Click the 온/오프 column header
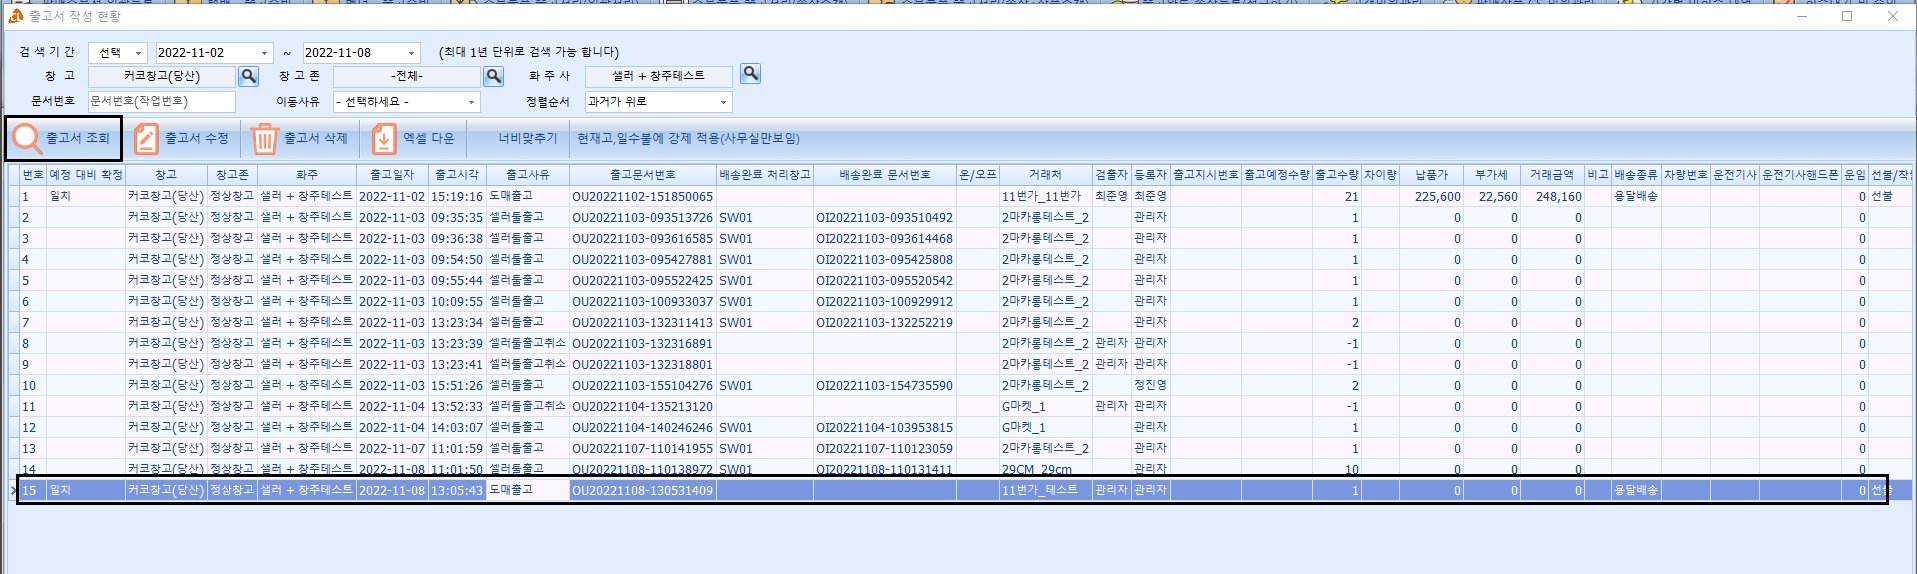 point(978,175)
